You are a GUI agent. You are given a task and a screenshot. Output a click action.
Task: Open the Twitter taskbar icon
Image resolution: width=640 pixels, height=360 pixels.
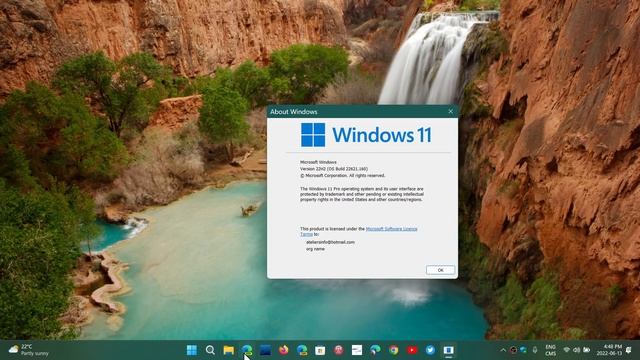[430, 350]
